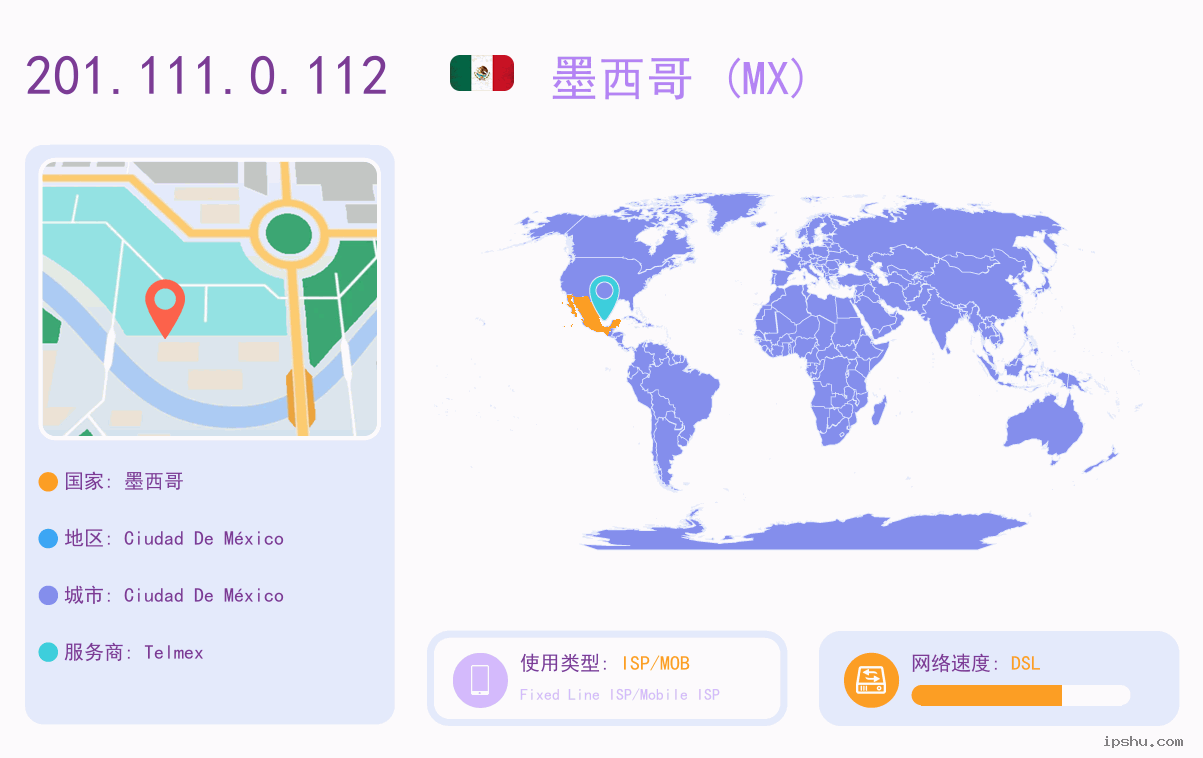This screenshot has width=1203, height=758.
Task: Click the green roundabout on the street map
Action: coord(288,234)
